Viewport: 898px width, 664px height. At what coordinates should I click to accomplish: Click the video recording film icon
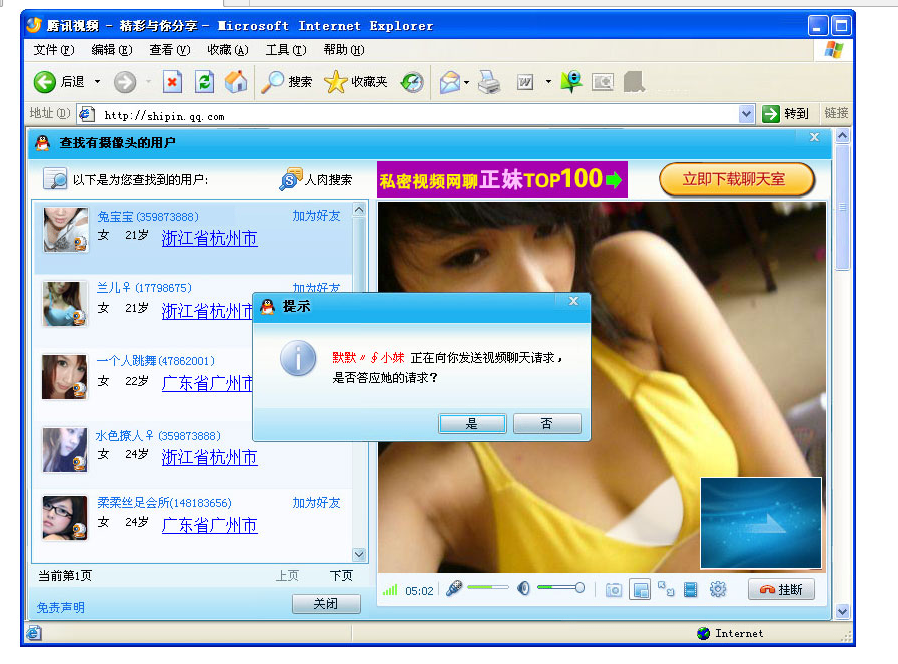690,590
